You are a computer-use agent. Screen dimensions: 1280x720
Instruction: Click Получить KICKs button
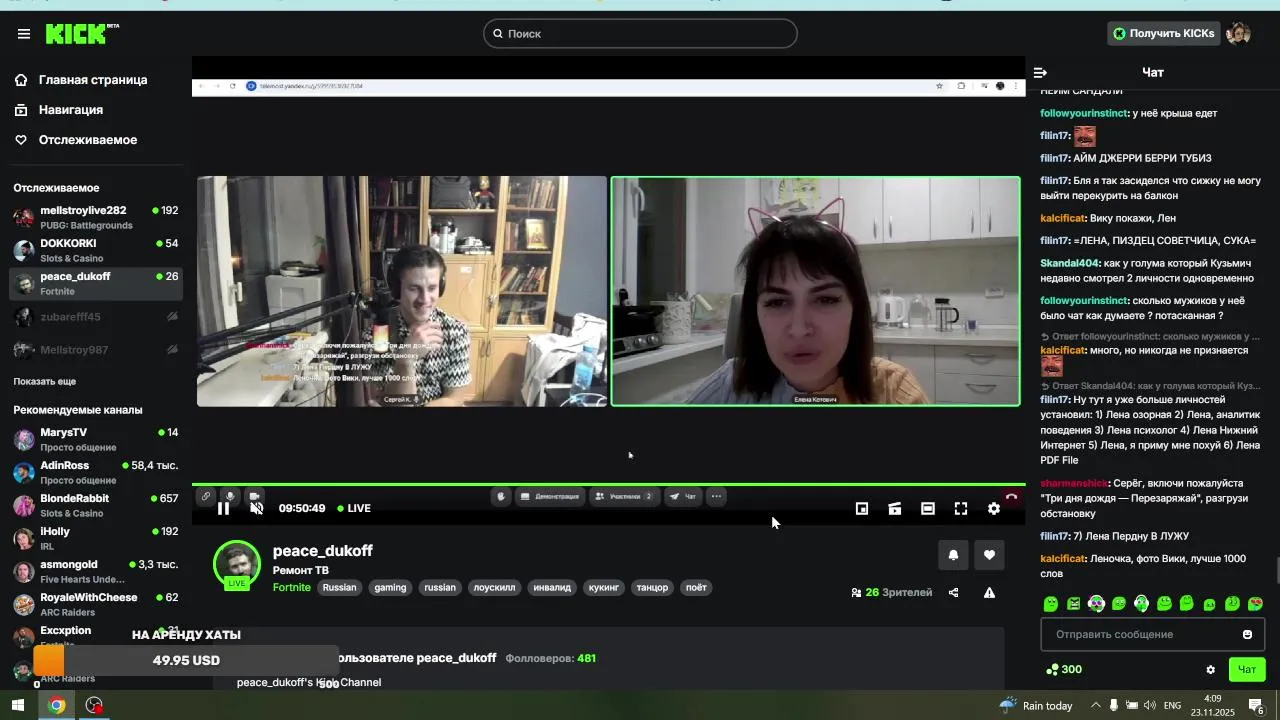(x=1163, y=34)
